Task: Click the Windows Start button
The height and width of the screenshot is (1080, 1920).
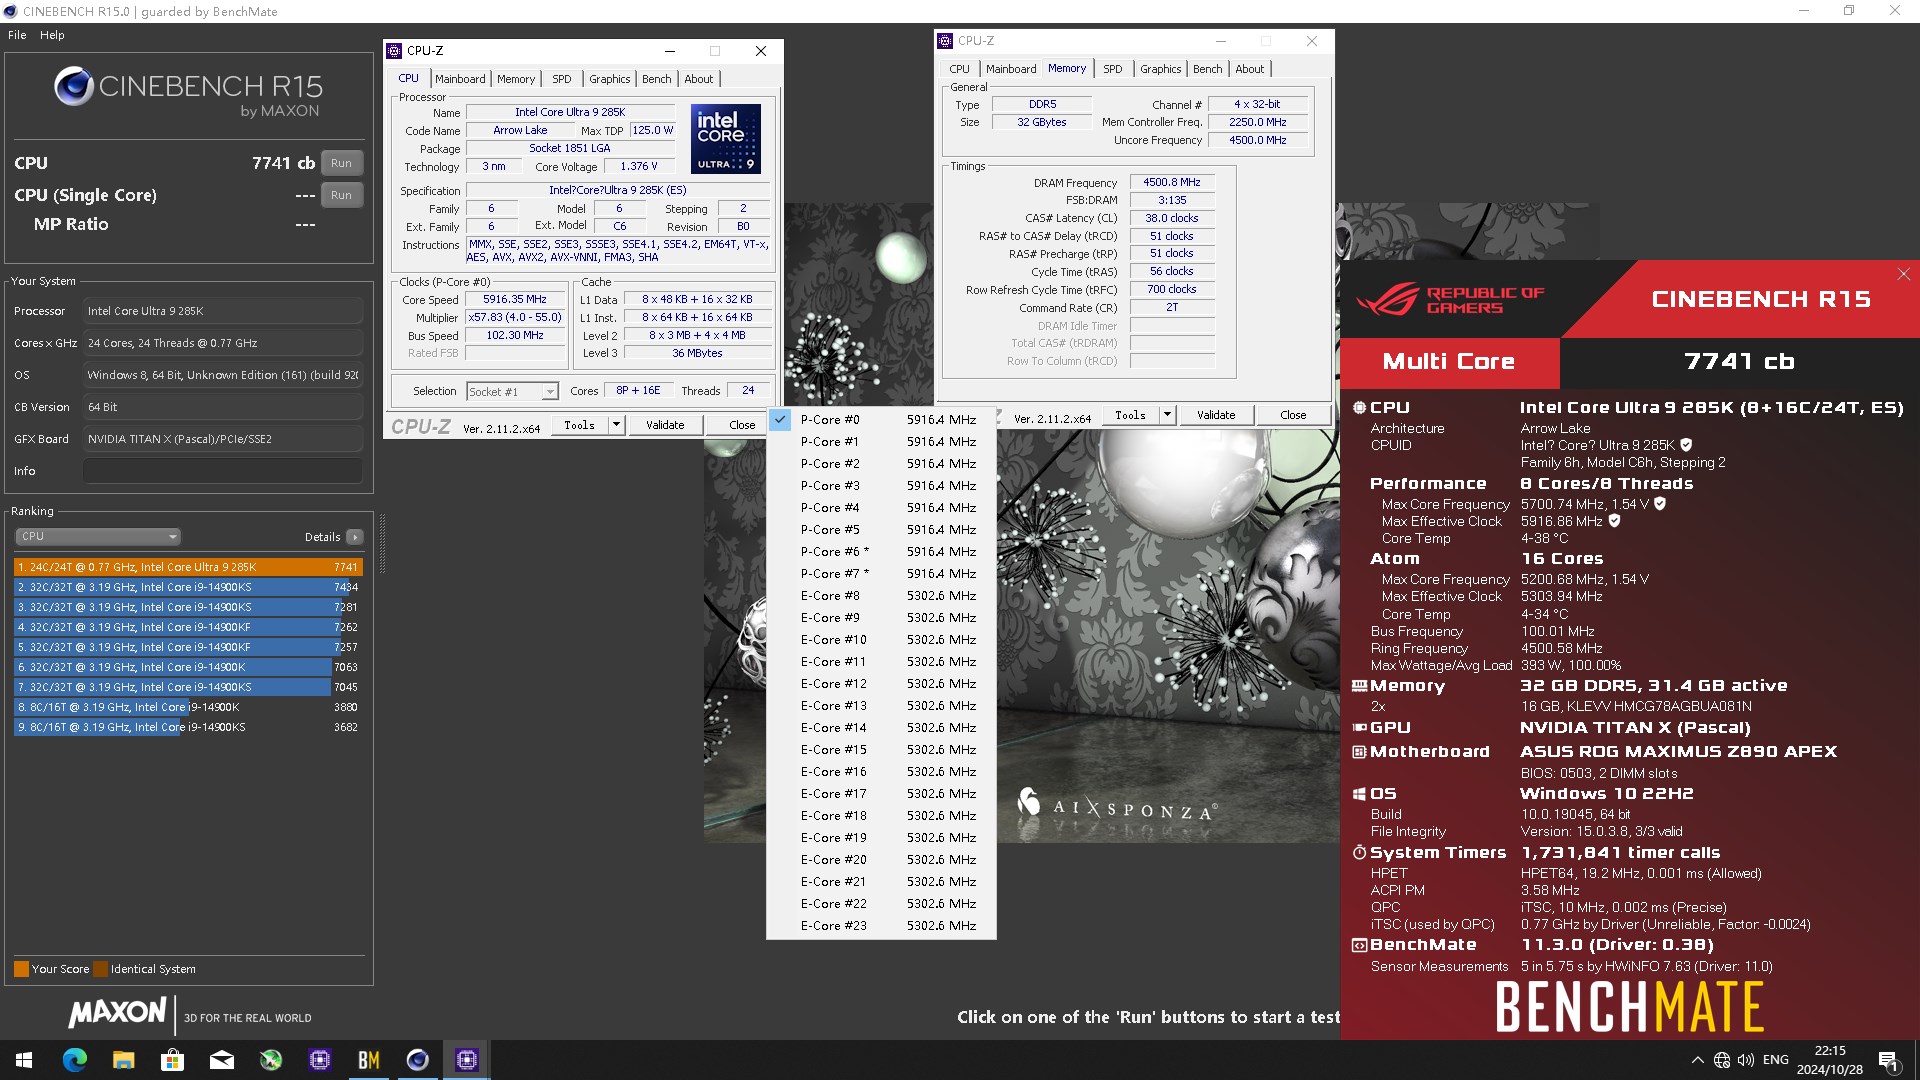Action: click(24, 1060)
